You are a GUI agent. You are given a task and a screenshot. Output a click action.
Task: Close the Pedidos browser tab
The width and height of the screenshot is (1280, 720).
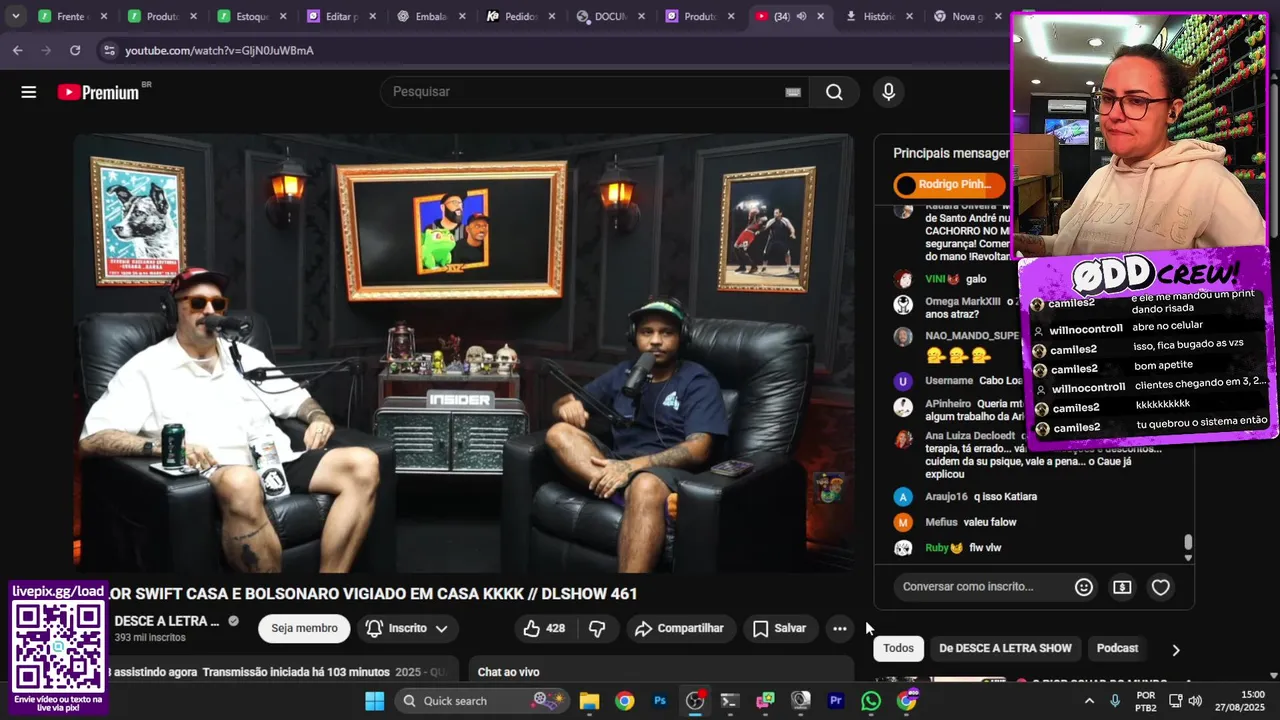552,16
